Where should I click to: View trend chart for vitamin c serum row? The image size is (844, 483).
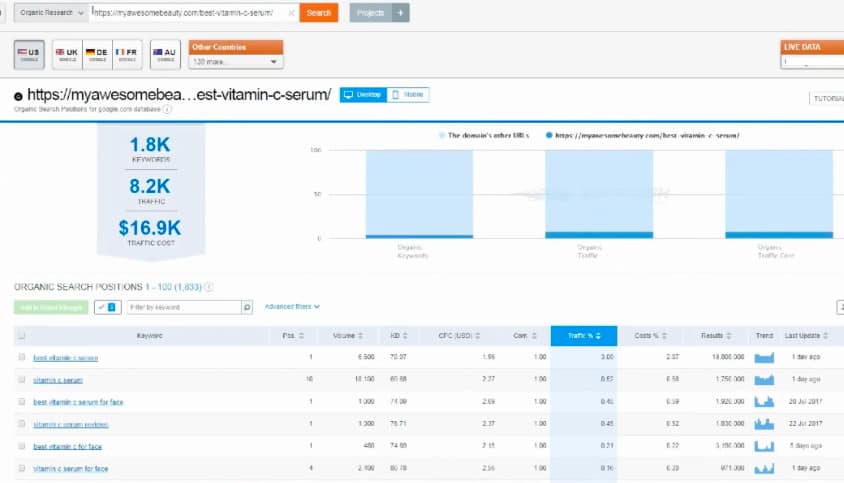[764, 380]
